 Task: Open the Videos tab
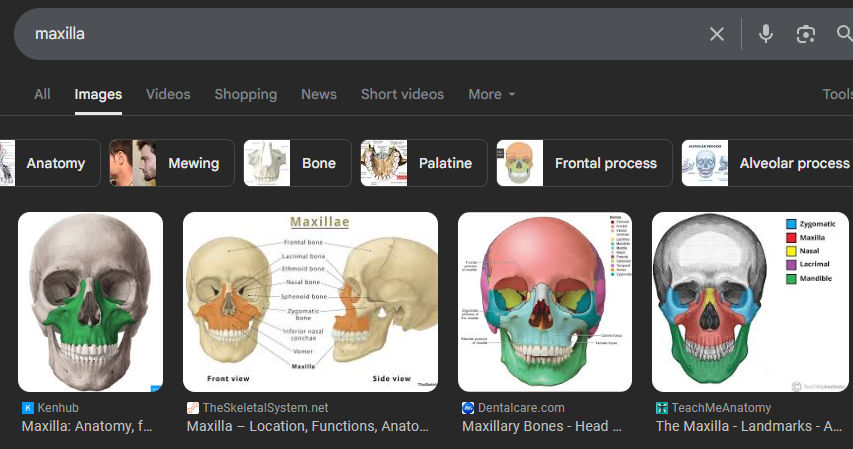pyautogui.click(x=168, y=94)
